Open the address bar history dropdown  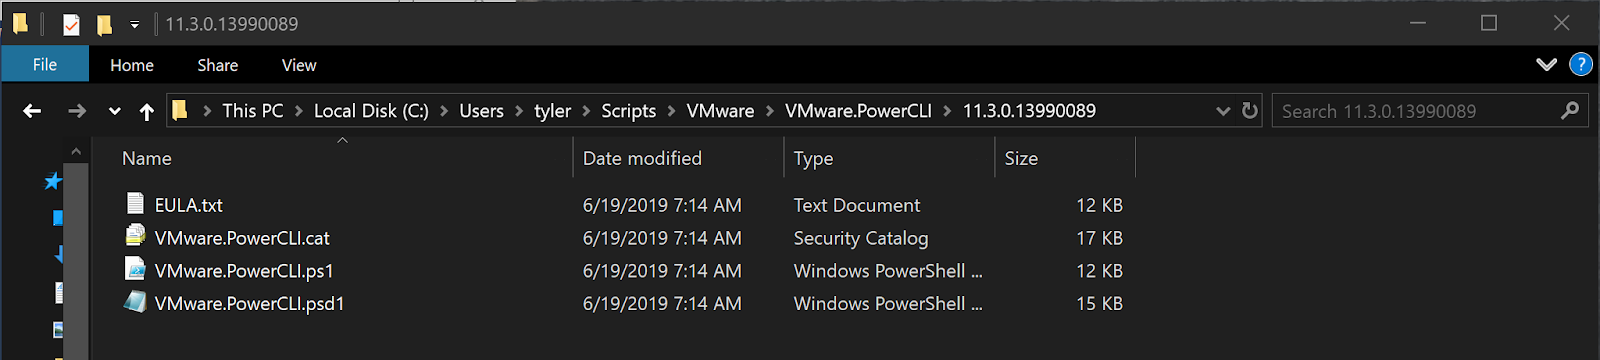tap(1222, 111)
